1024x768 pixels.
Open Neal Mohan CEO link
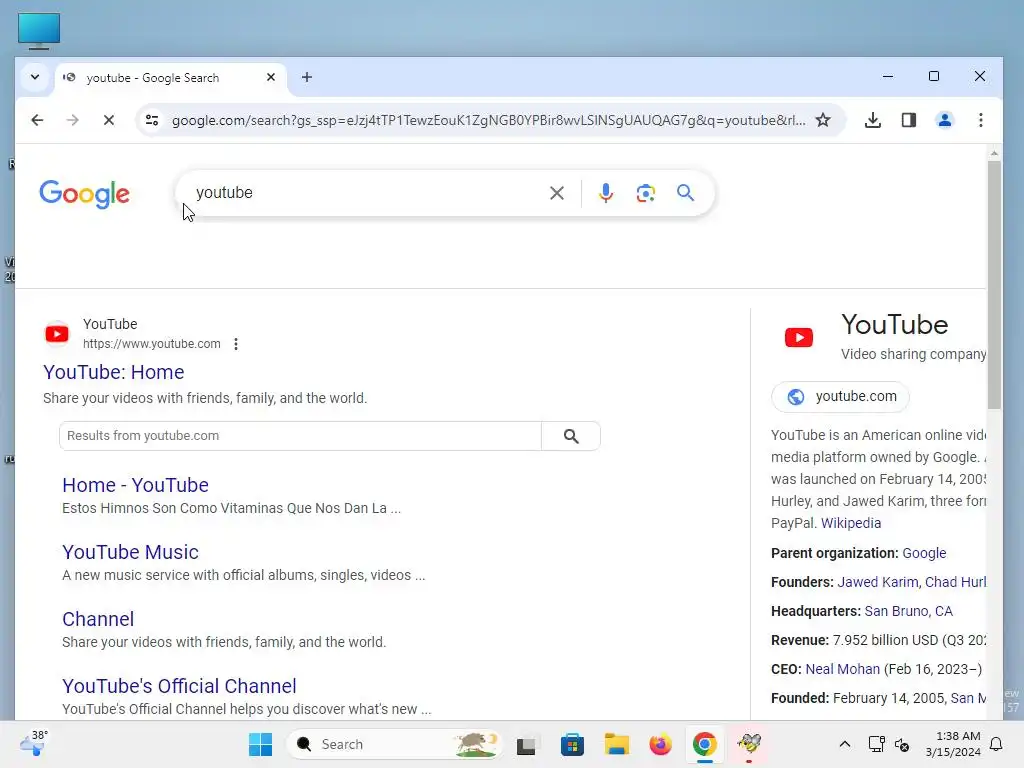pos(842,669)
